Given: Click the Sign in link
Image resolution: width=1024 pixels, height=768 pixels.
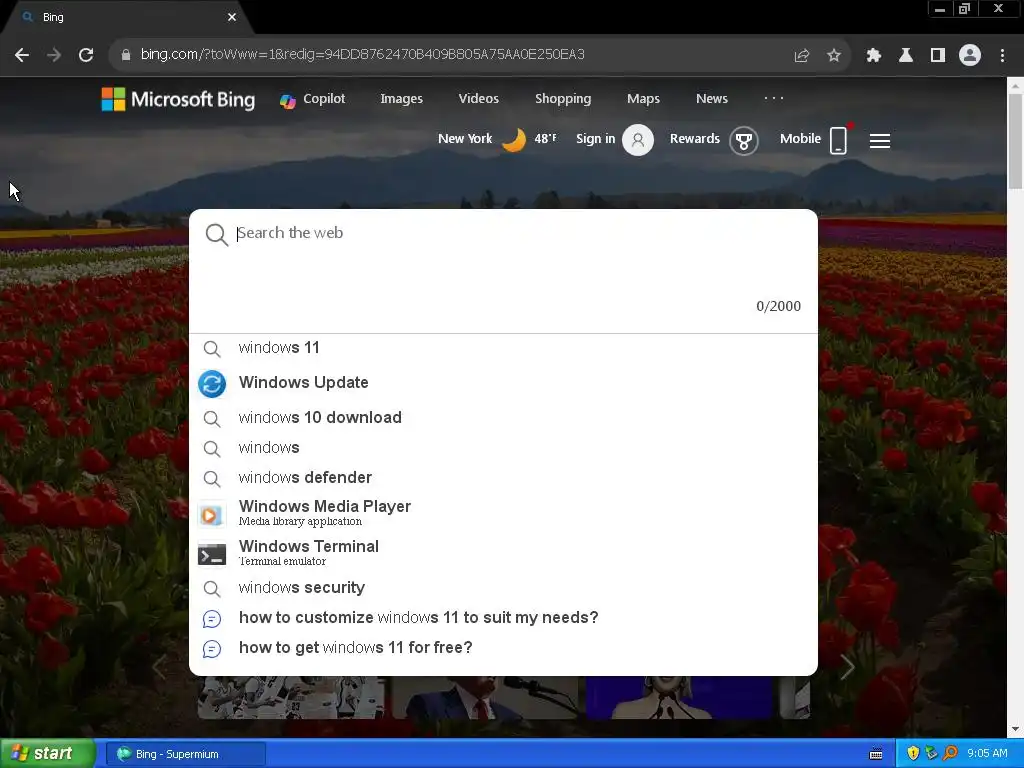Looking at the screenshot, I should point(596,138).
